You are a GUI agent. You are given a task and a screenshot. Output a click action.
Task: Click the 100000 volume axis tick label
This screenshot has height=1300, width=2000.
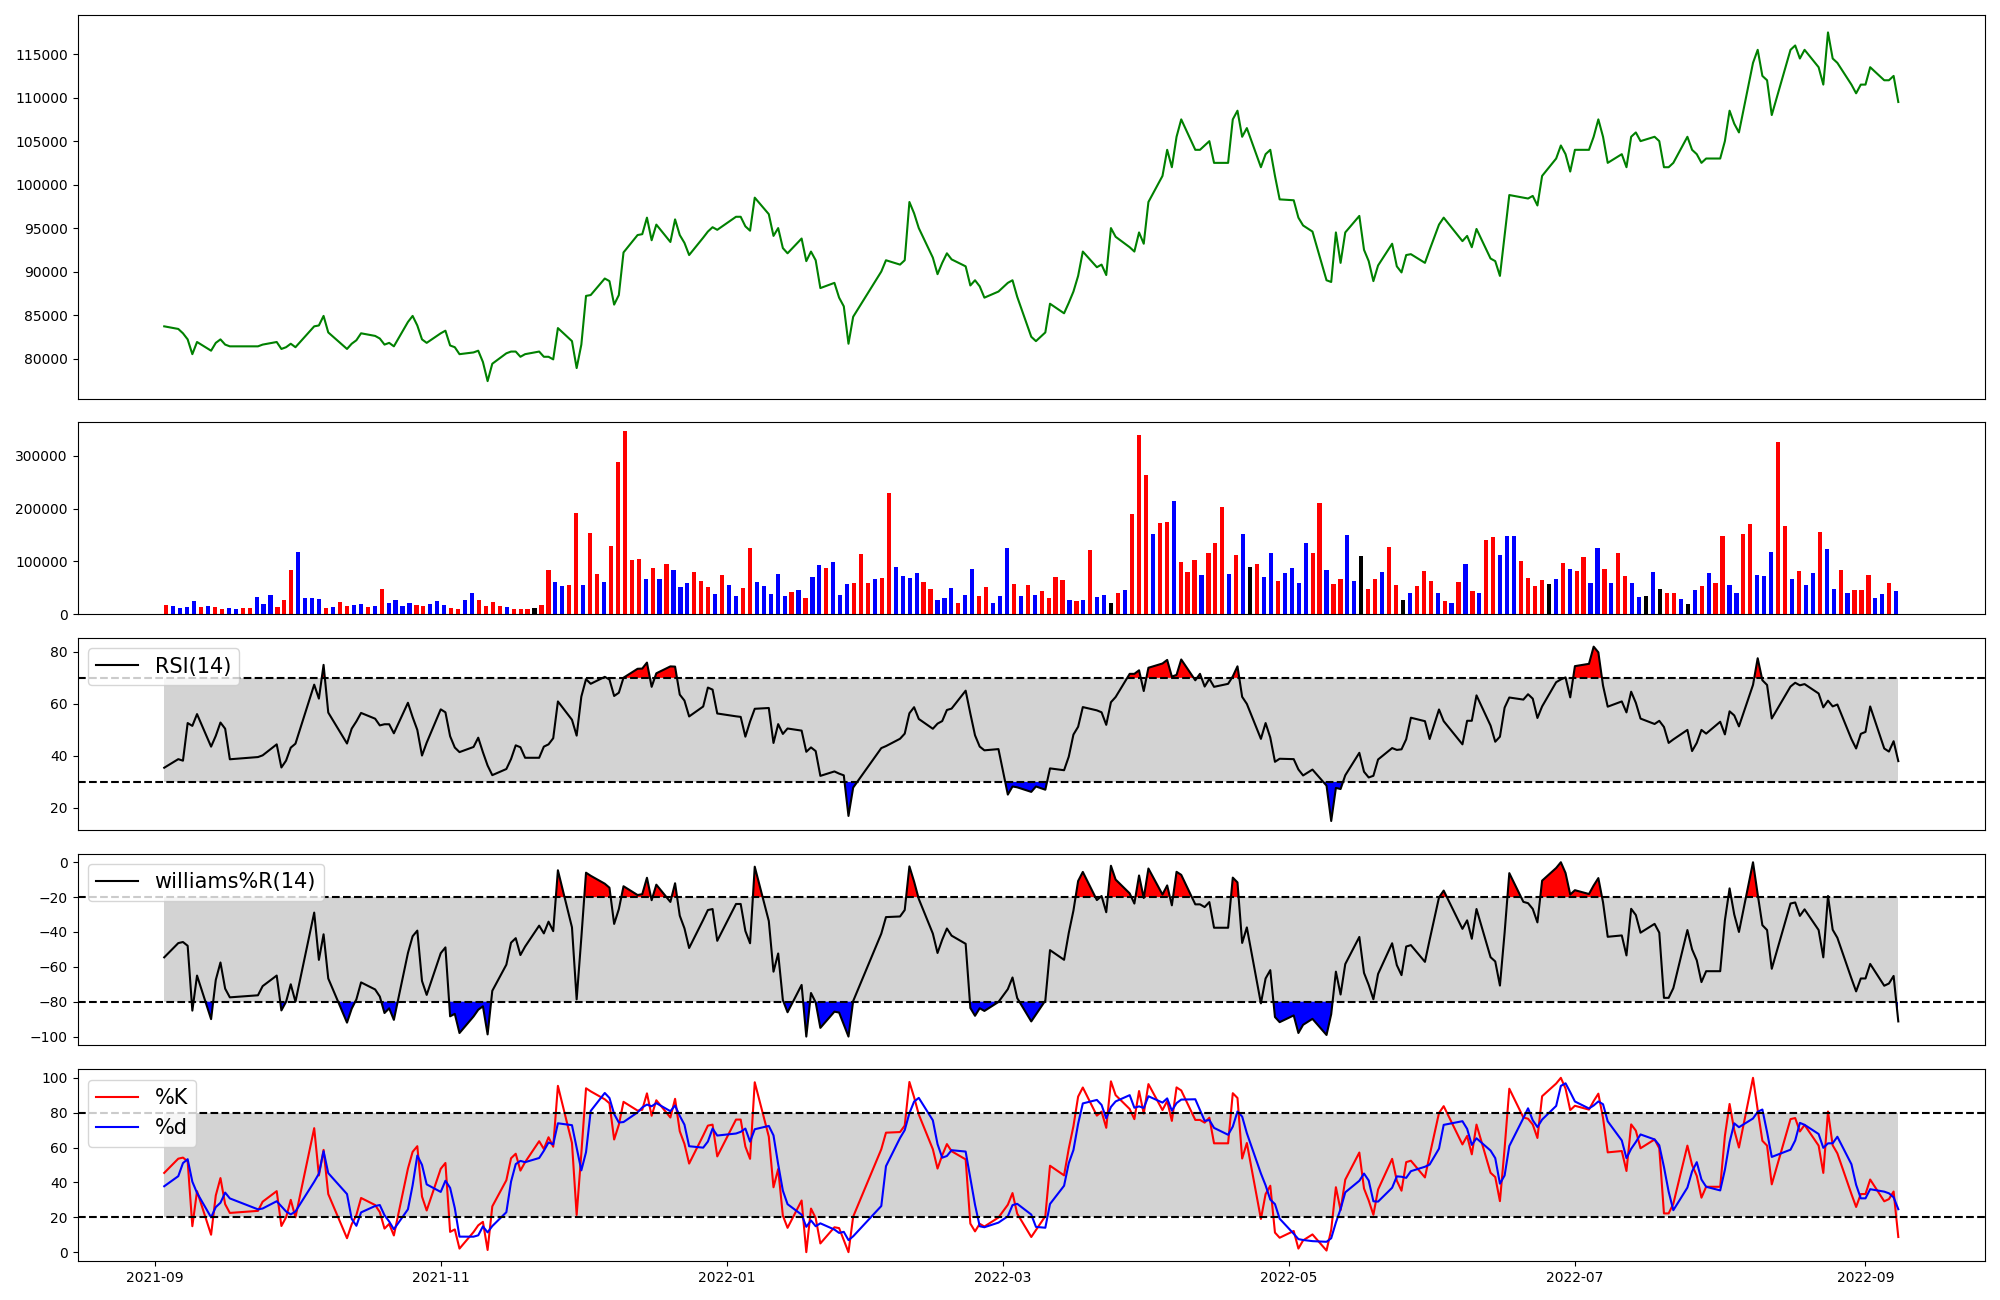[42, 562]
